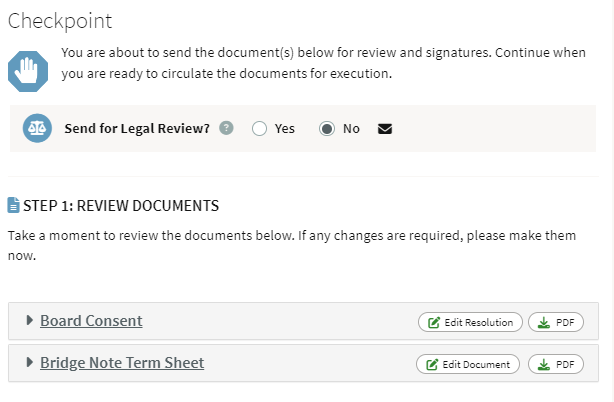
Task: Click the Edit Resolution button
Action: pos(470,322)
